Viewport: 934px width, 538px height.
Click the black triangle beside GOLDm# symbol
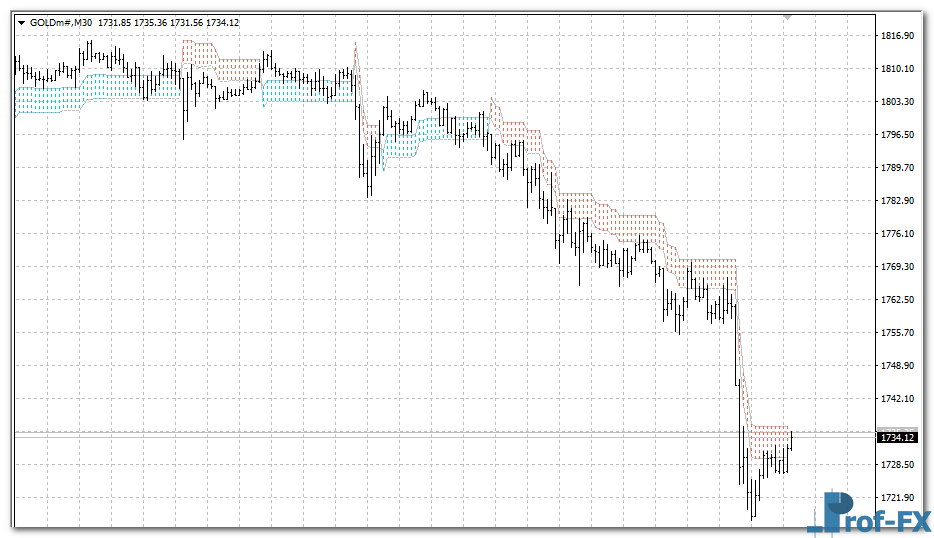(22, 22)
